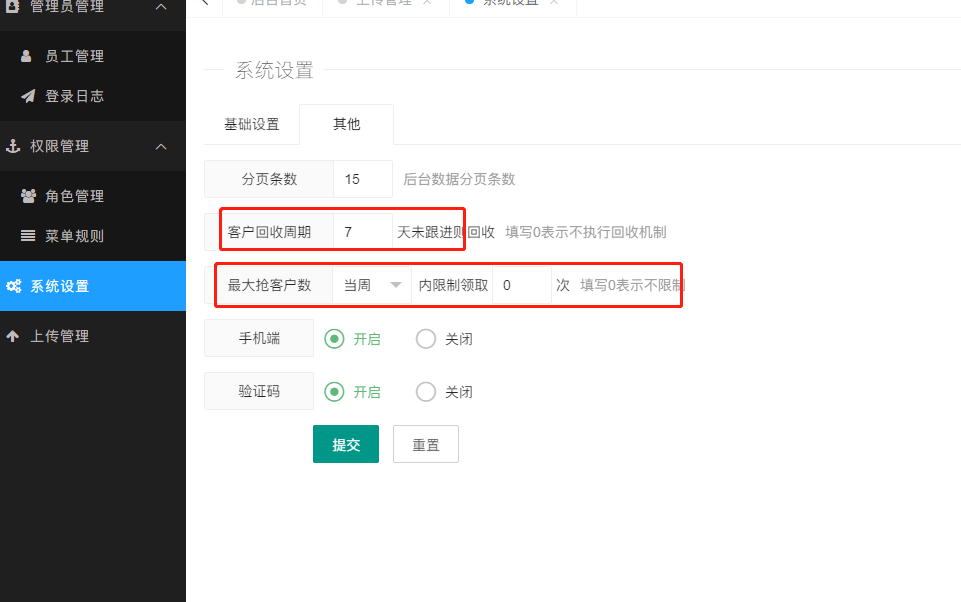Click the 分页条数 input showing 15
Viewport: 961px width, 602px height.
[362, 179]
